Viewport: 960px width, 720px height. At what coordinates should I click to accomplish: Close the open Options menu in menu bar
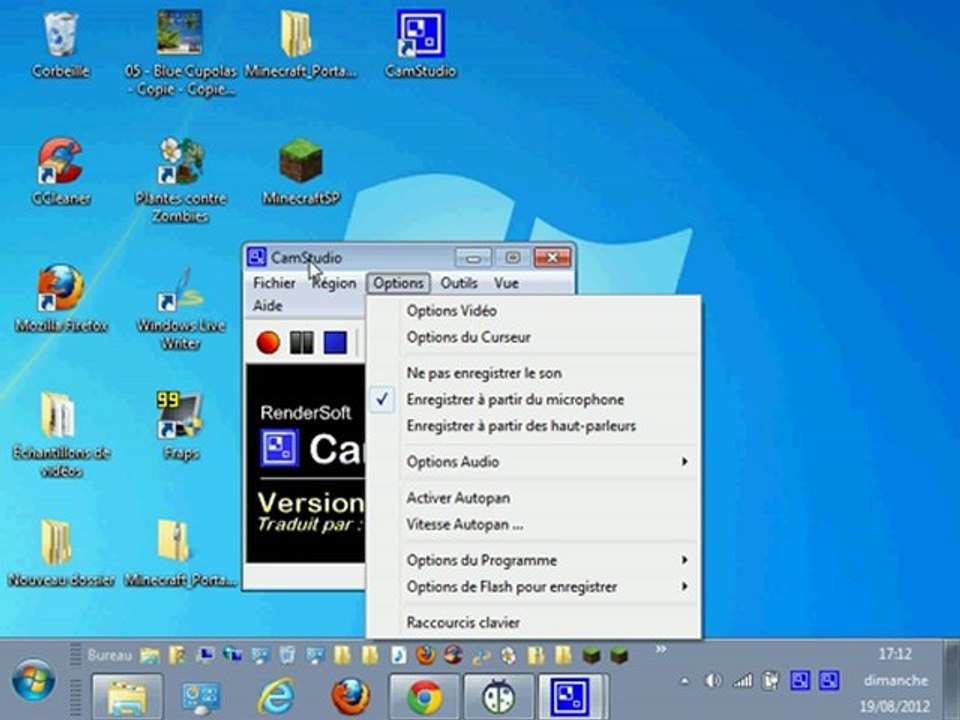pos(399,283)
